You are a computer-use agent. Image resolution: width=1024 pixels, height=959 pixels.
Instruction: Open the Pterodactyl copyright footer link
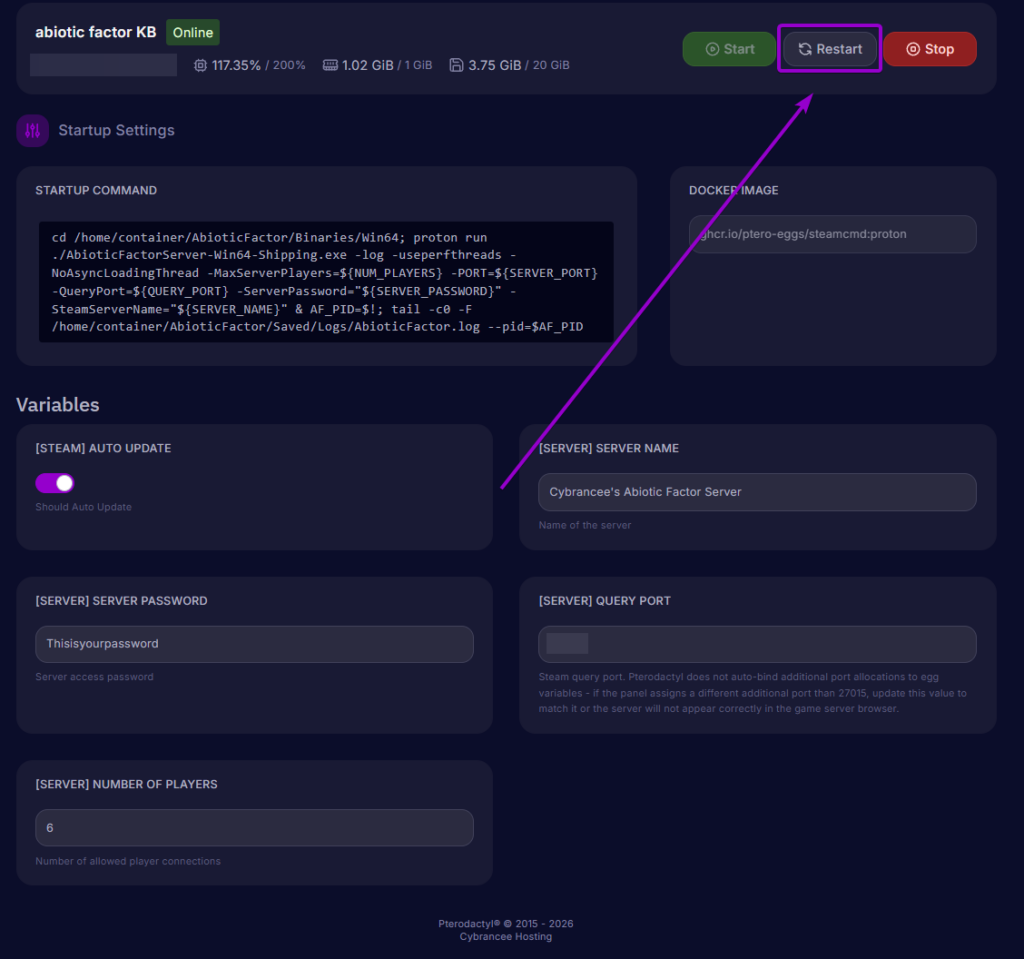505,924
